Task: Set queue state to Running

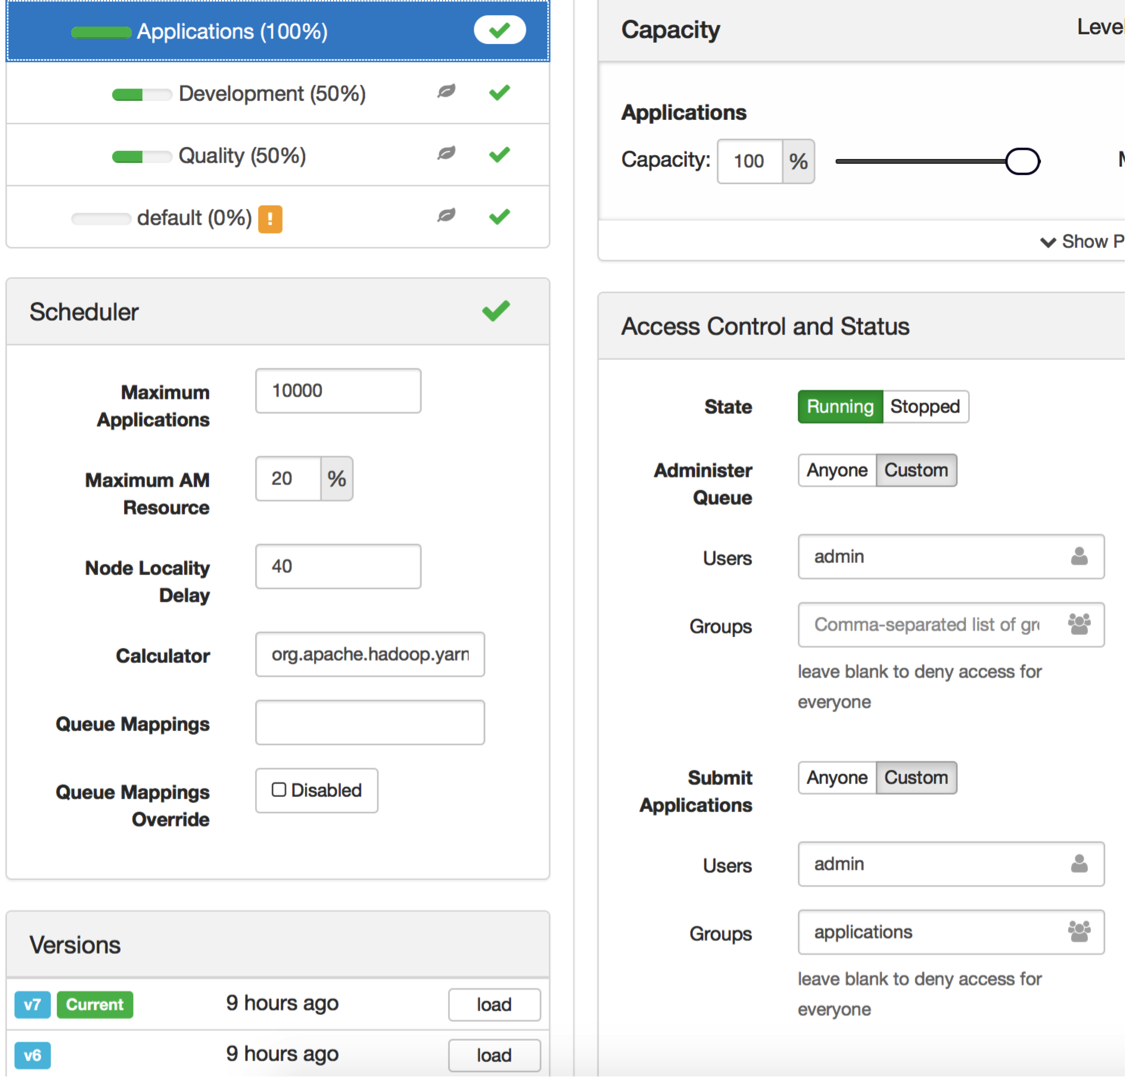Action: point(840,407)
